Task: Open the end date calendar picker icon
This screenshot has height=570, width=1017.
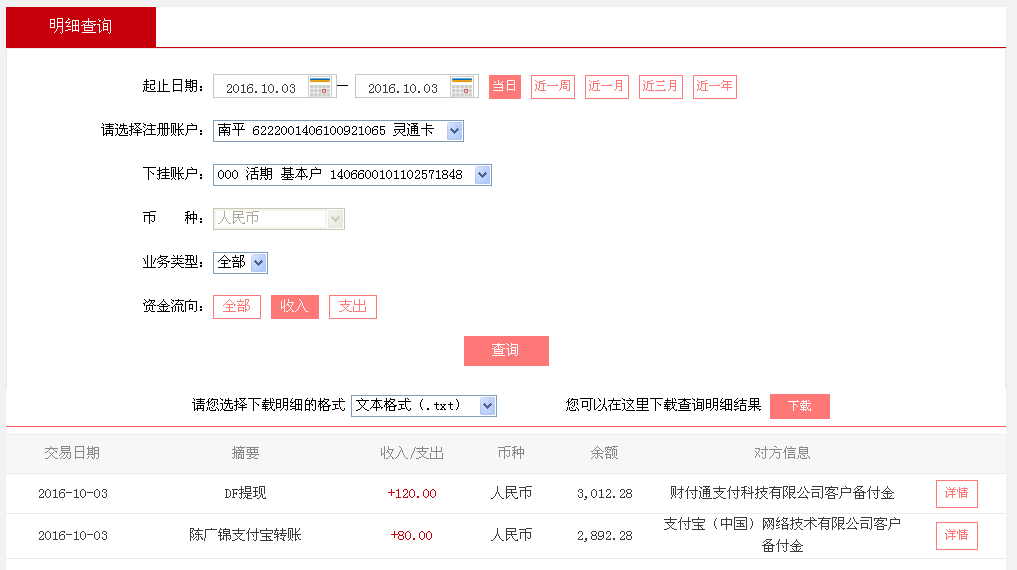Action: pyautogui.click(x=462, y=87)
